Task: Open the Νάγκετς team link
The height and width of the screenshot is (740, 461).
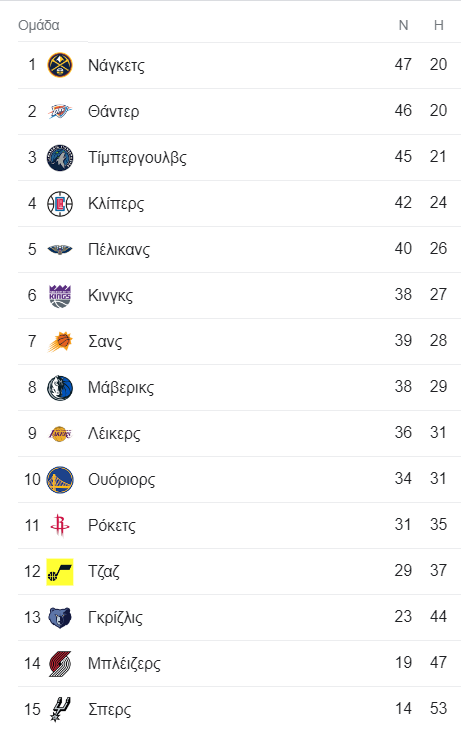Action: tap(116, 65)
